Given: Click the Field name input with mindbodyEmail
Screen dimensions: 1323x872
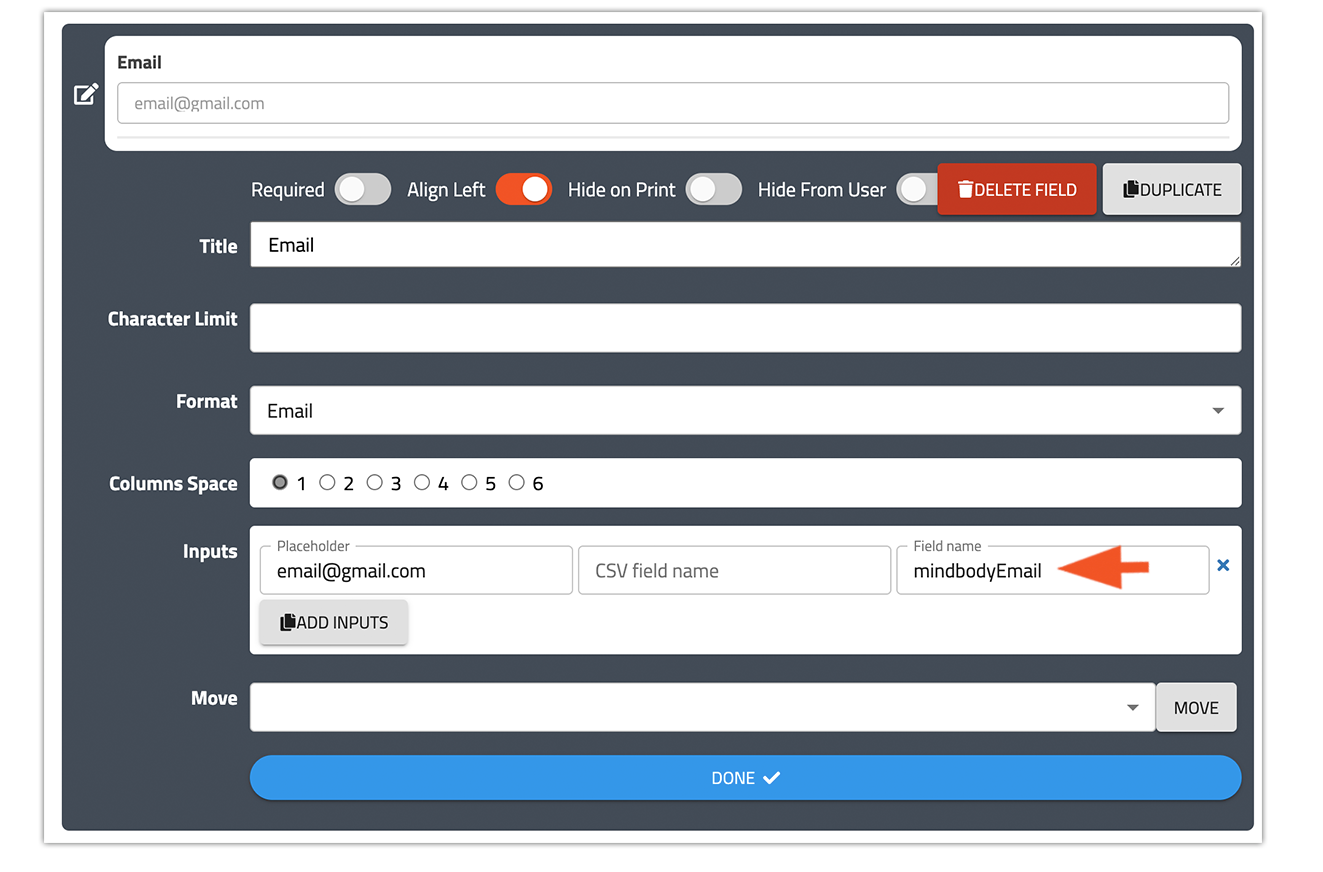Looking at the screenshot, I should 1053,570.
